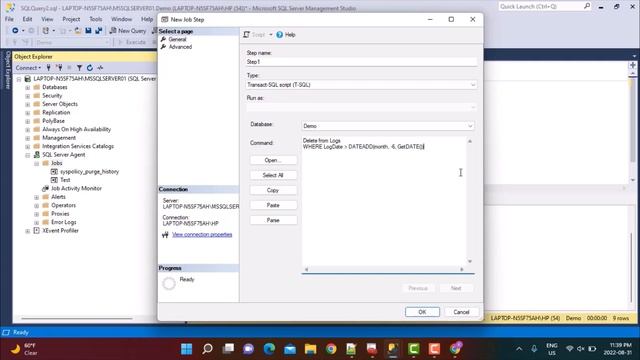Click the disconnect icon in Object Explorer toolbar
640x360 pixels.
pos(59,68)
